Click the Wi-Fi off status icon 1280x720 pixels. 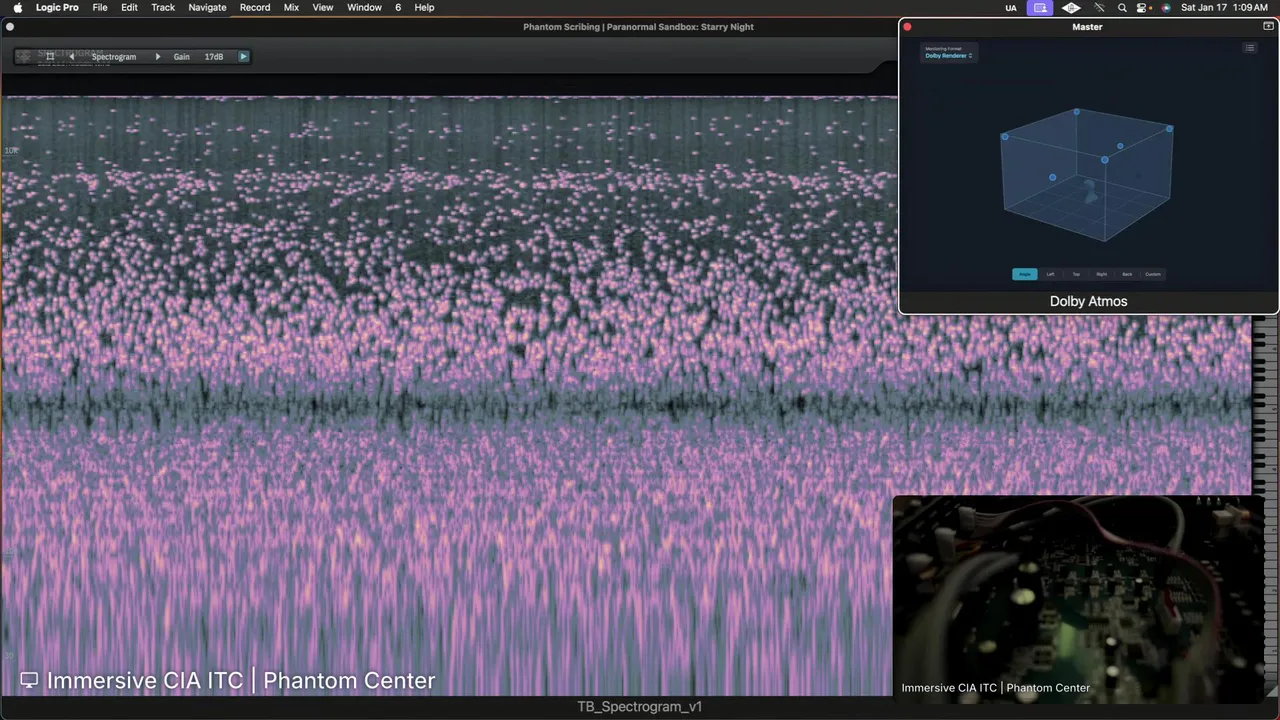[1099, 8]
